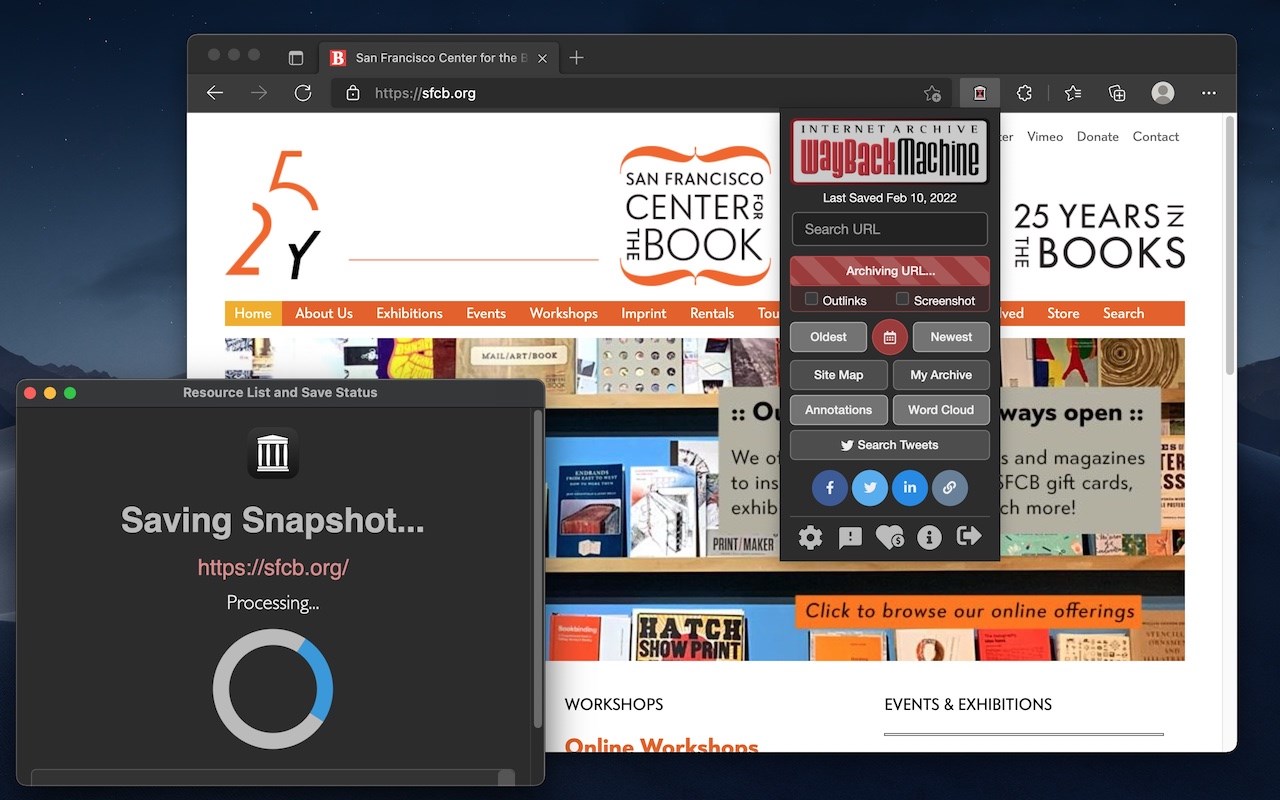
Task: Share to Twitter from Wayback popup
Action: click(870, 488)
